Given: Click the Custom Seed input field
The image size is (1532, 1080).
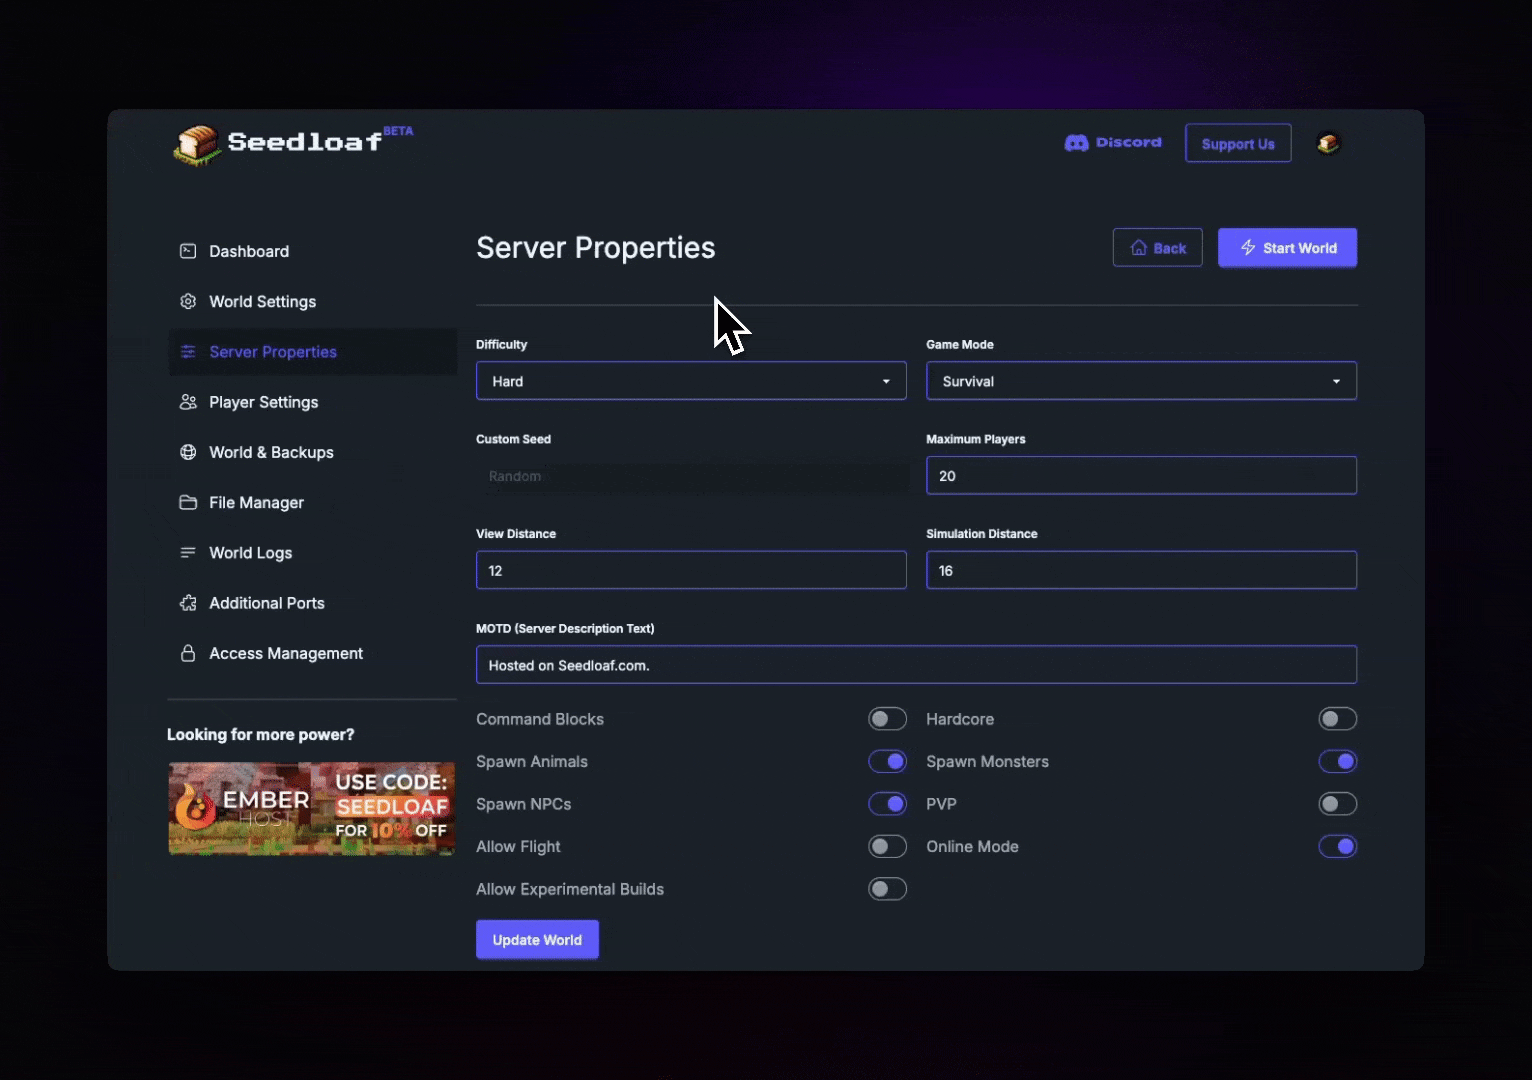Looking at the screenshot, I should pyautogui.click(x=691, y=476).
